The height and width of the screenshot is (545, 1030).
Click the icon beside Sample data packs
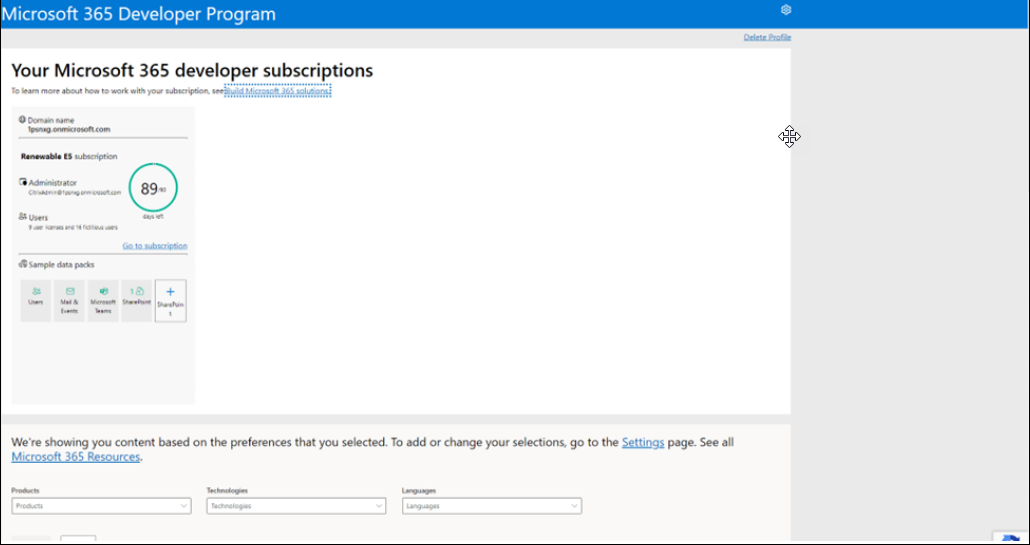point(23,264)
